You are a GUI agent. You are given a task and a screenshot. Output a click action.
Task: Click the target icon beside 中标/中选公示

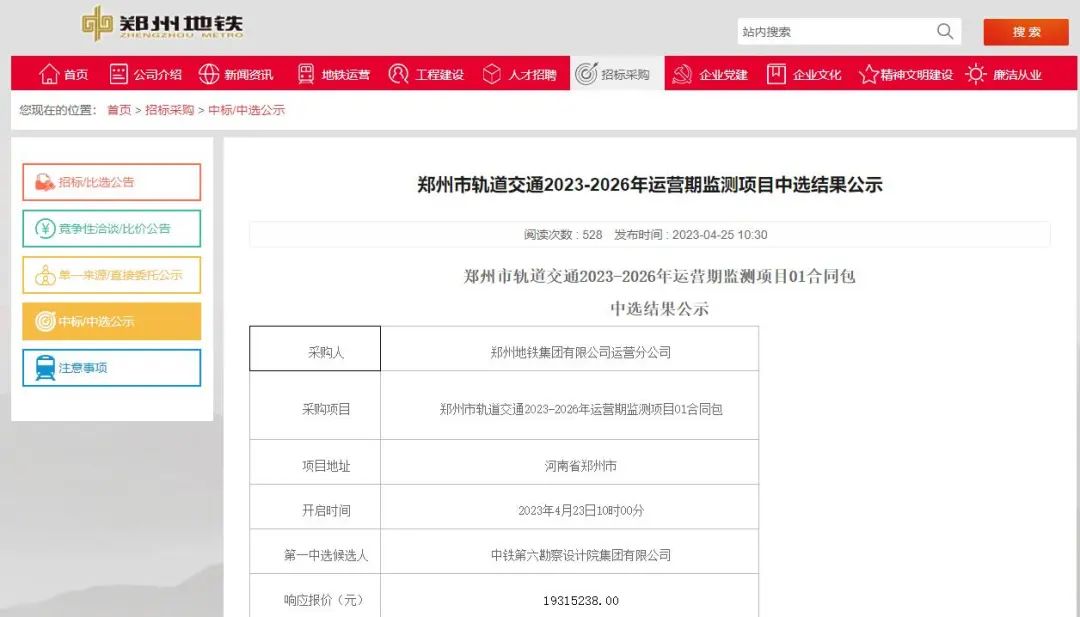click(x=45, y=321)
